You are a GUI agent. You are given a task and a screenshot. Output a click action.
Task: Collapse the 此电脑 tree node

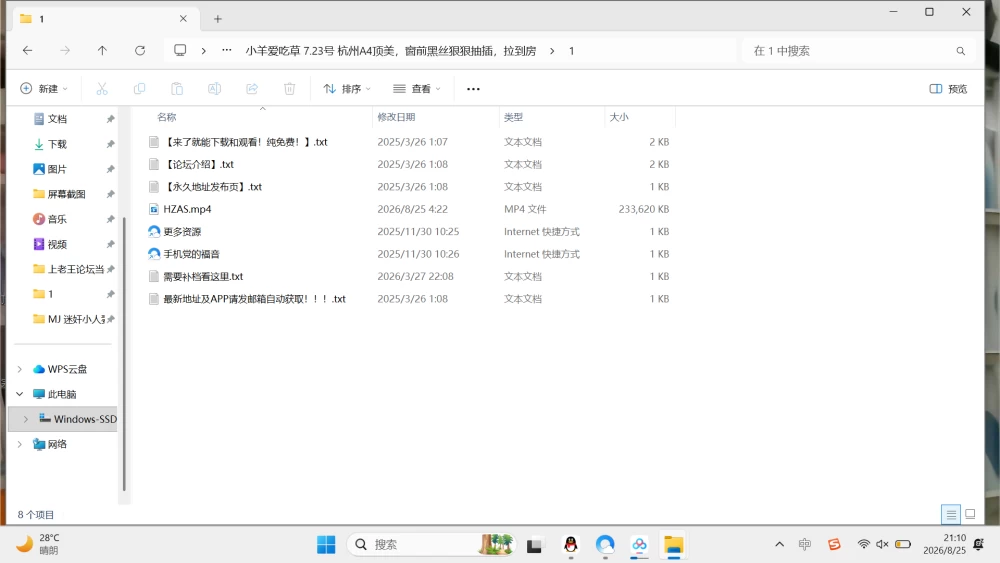coord(20,394)
